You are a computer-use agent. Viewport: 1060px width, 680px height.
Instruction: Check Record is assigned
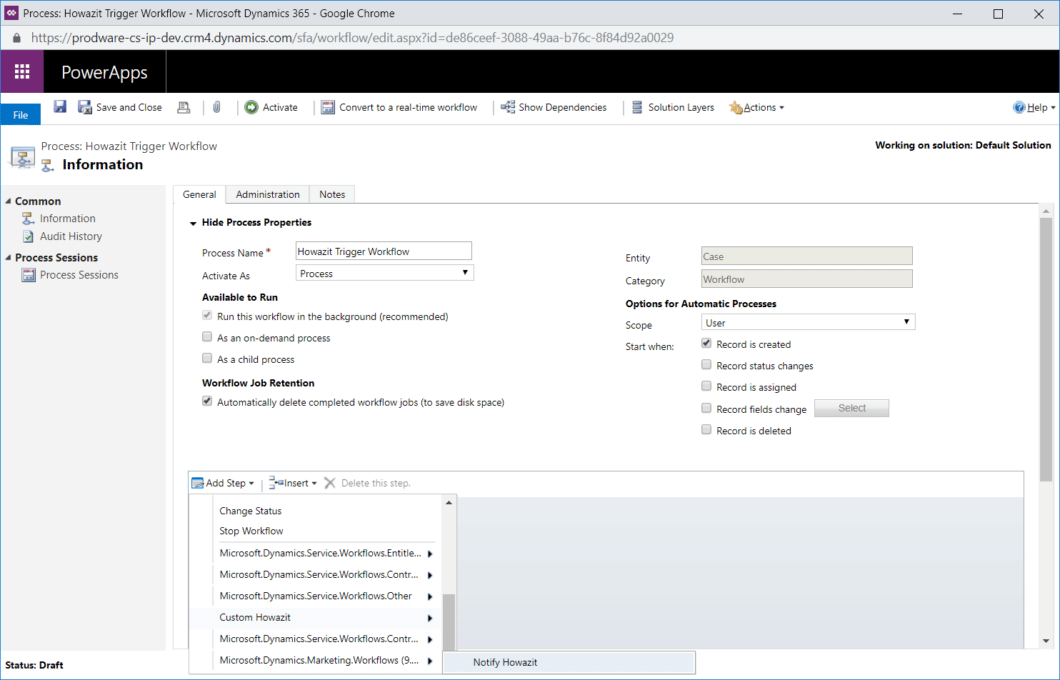coord(706,387)
